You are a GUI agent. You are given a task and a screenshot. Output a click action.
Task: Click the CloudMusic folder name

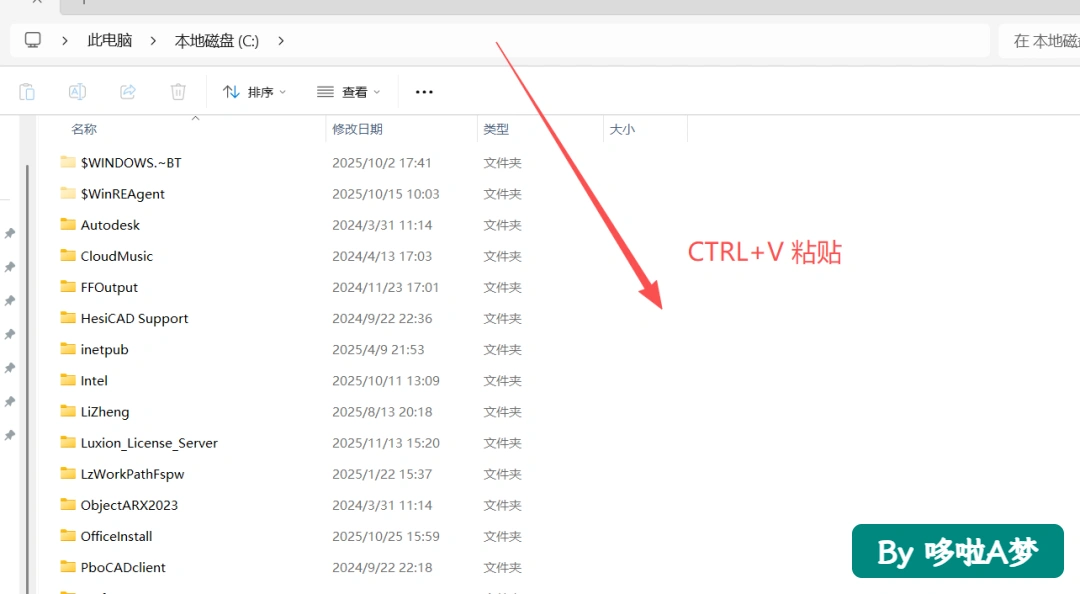pyautogui.click(x=116, y=256)
